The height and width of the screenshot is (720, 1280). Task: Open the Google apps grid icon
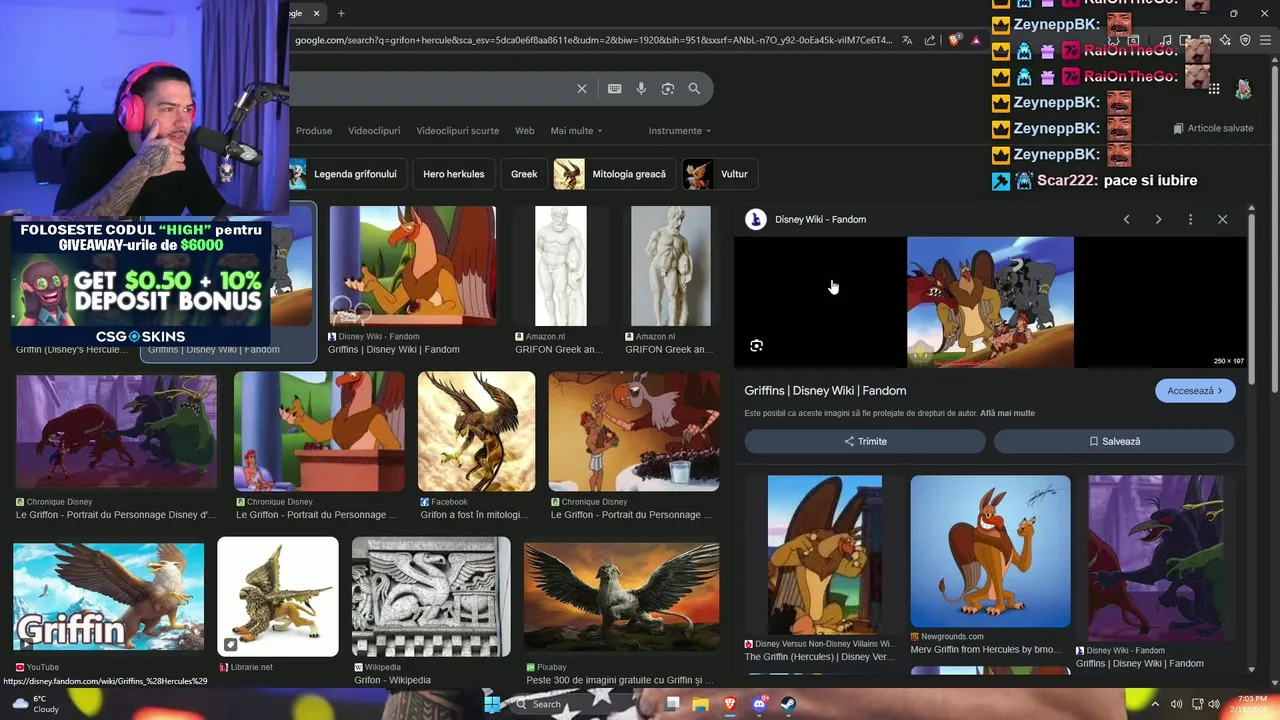pyautogui.click(x=1214, y=89)
